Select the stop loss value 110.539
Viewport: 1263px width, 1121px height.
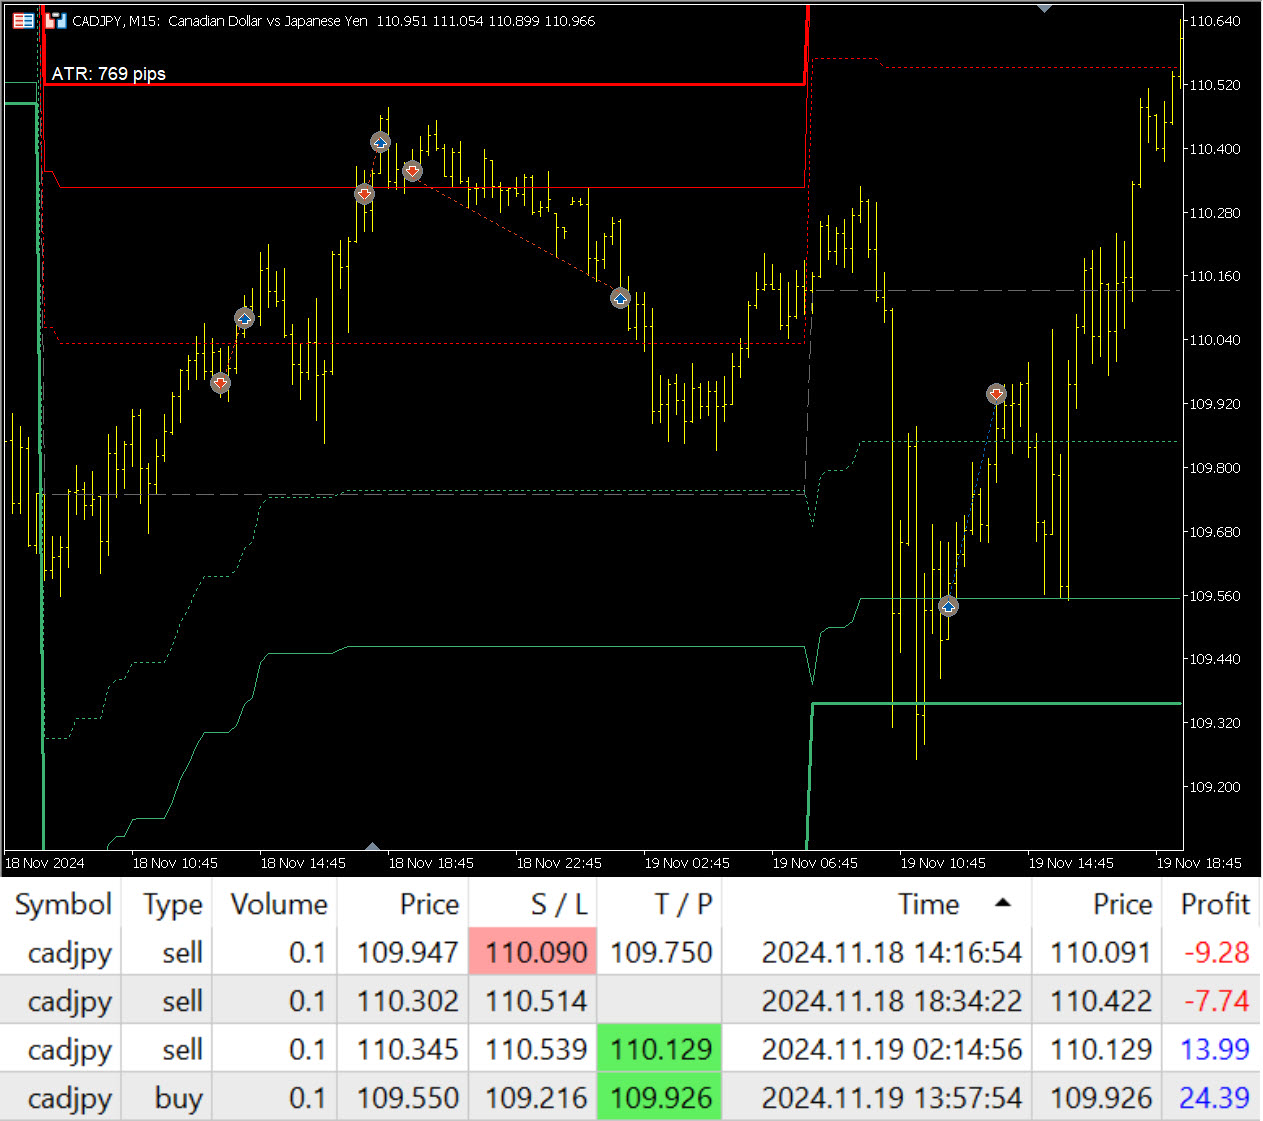point(536,1049)
